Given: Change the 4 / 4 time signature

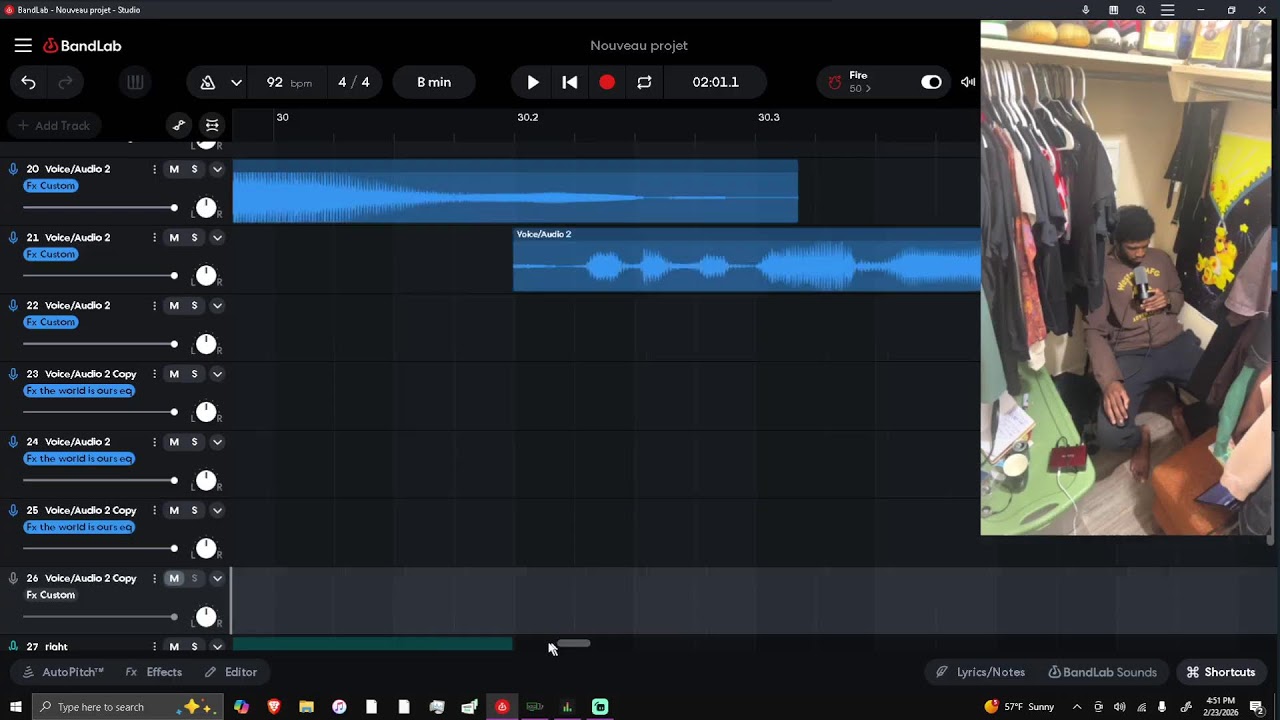Looking at the screenshot, I should point(353,82).
